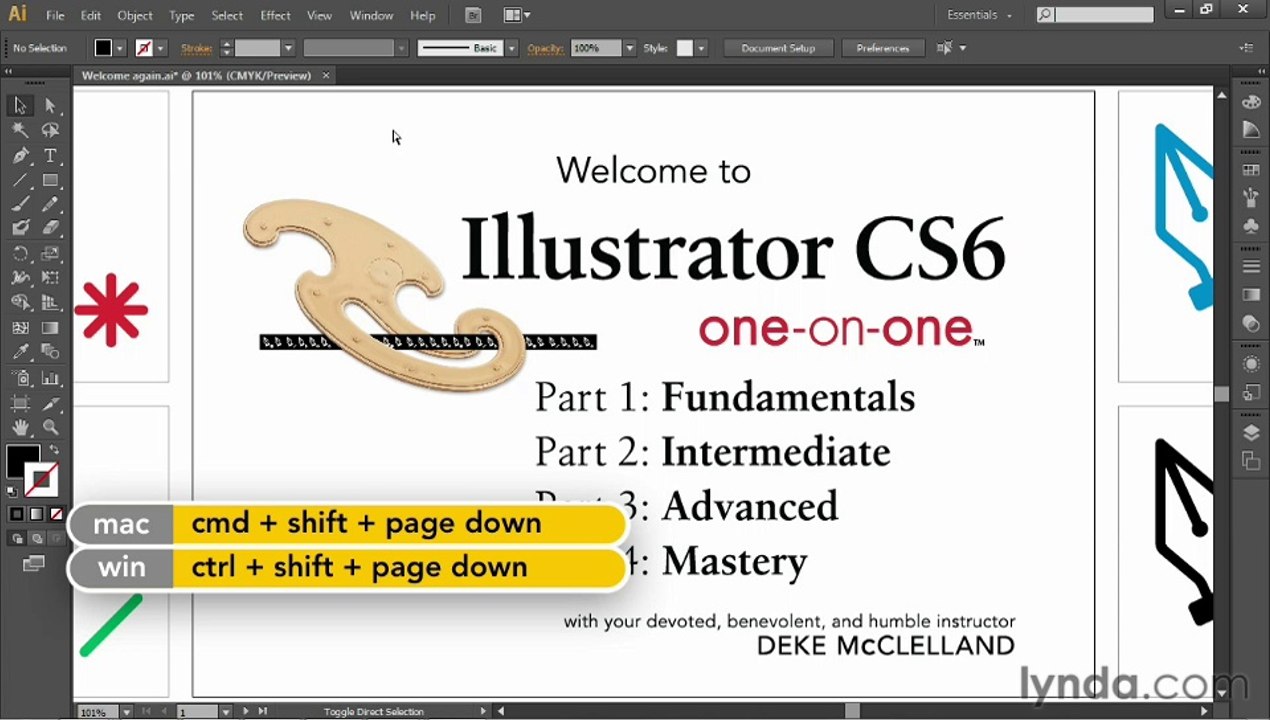Select the Line Segment tool

pyautogui.click(x=20, y=181)
